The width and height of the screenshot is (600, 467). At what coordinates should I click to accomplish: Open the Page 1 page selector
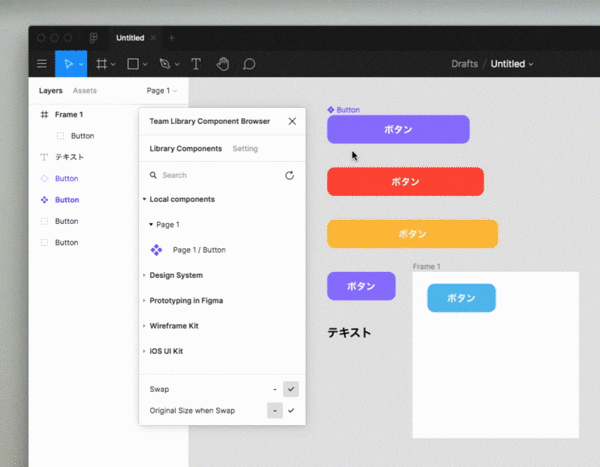[162, 91]
